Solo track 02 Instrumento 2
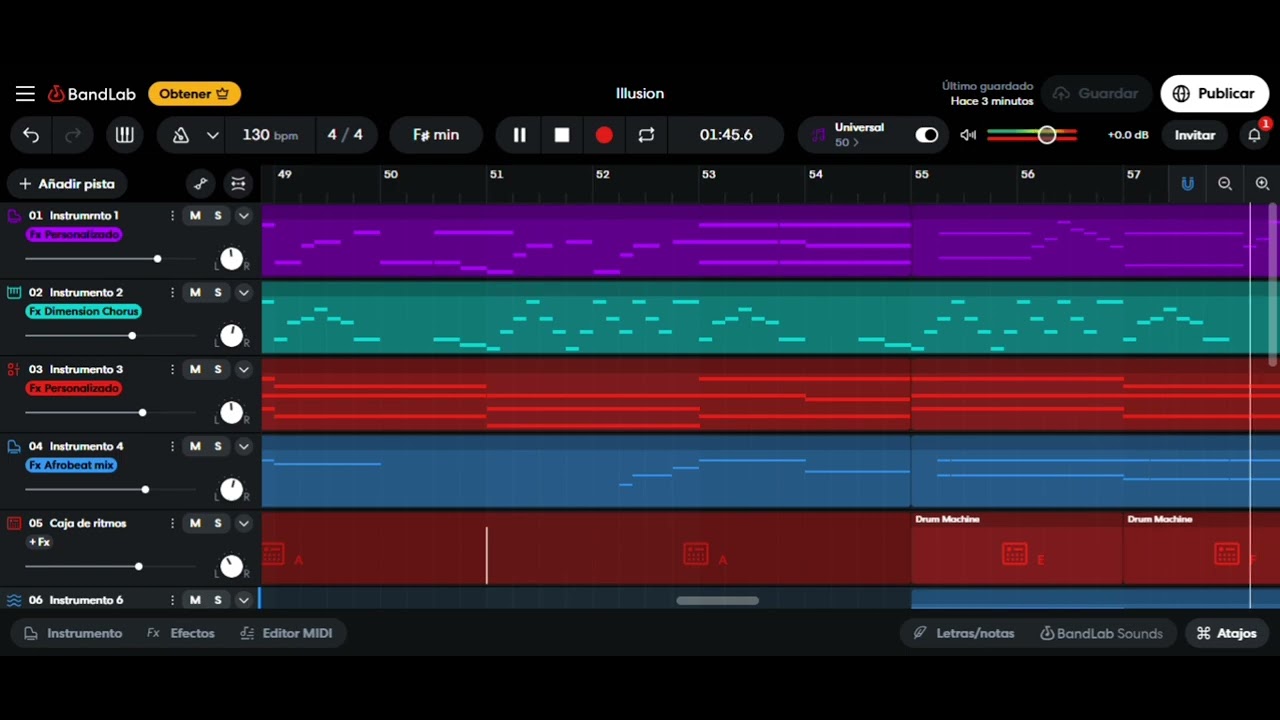This screenshot has width=1280, height=720. coord(218,293)
